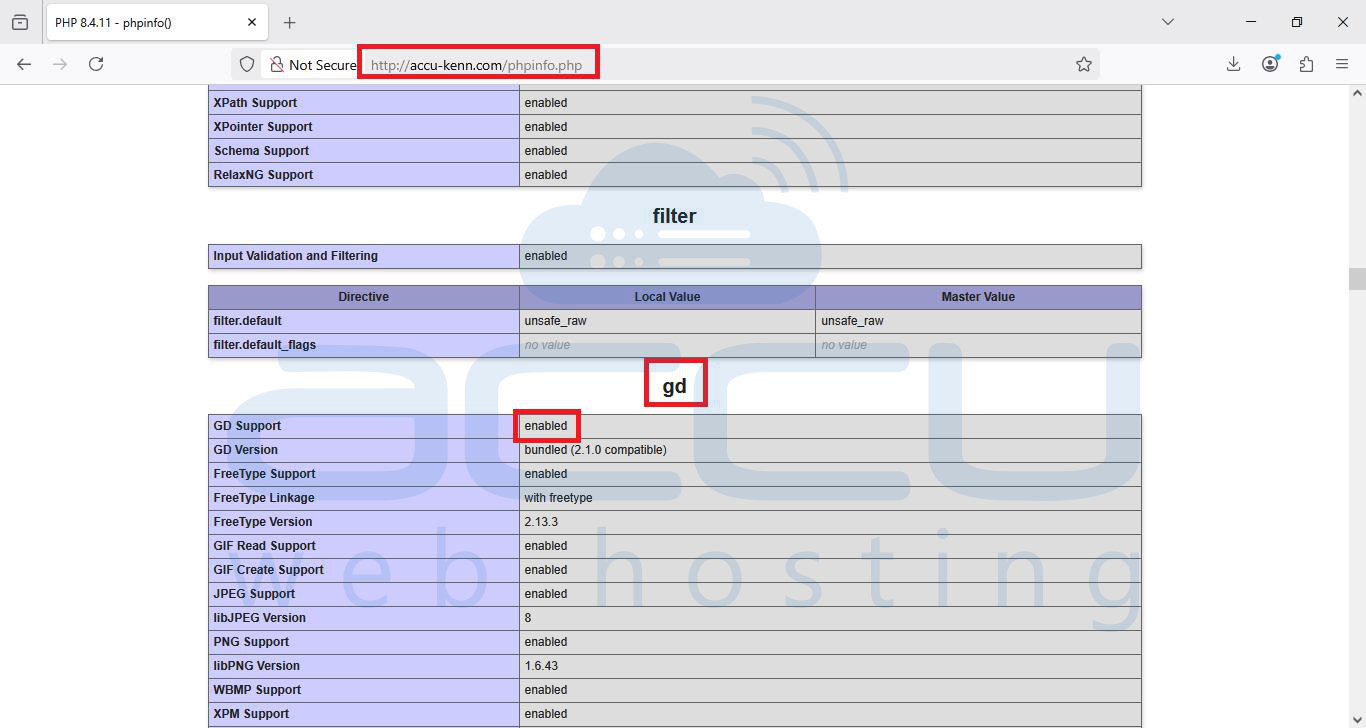Image resolution: width=1366 pixels, height=728 pixels.
Task: Open Firefox View from the top-left icon
Action: click(20, 21)
